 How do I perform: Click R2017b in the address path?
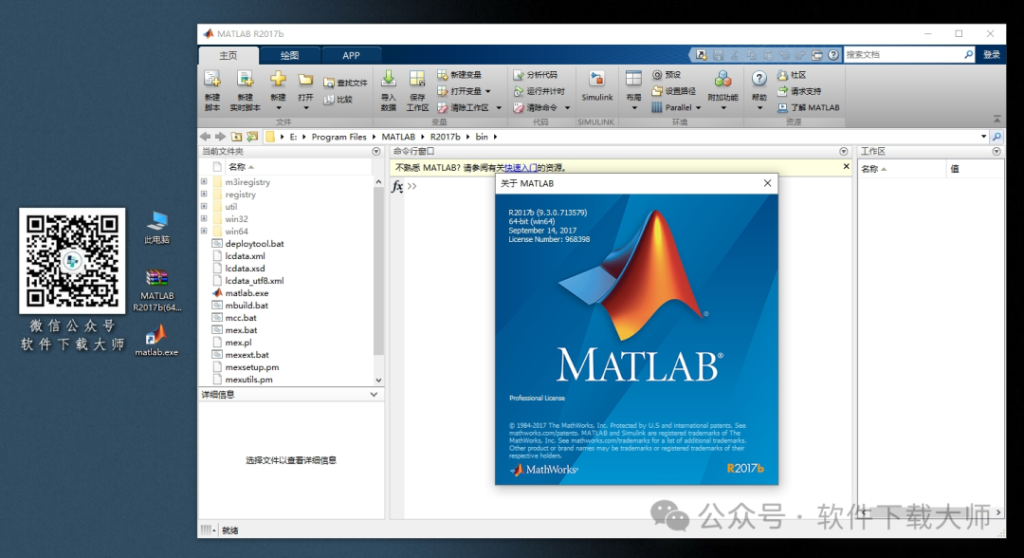coord(445,137)
